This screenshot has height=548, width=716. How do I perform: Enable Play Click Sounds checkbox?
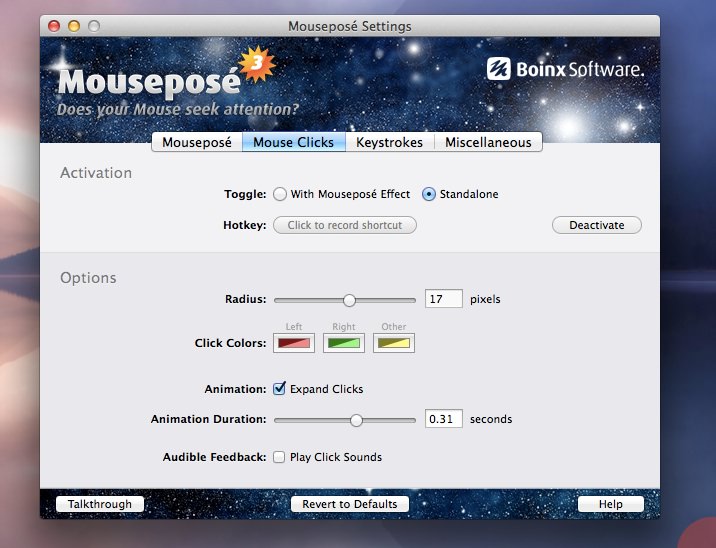click(279, 457)
